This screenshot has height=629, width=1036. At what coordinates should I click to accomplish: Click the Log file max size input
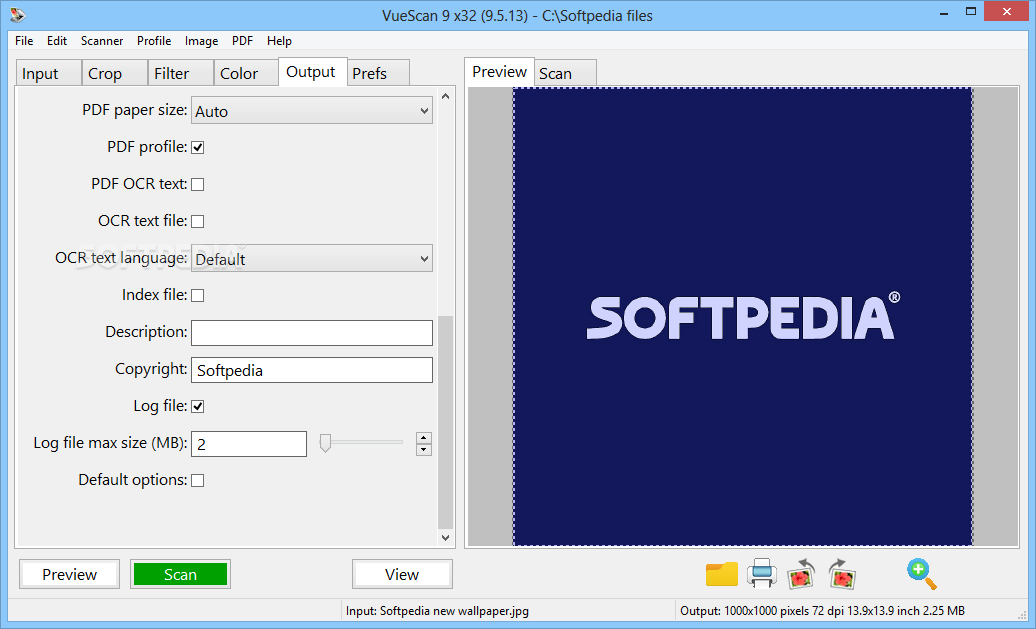[249, 444]
